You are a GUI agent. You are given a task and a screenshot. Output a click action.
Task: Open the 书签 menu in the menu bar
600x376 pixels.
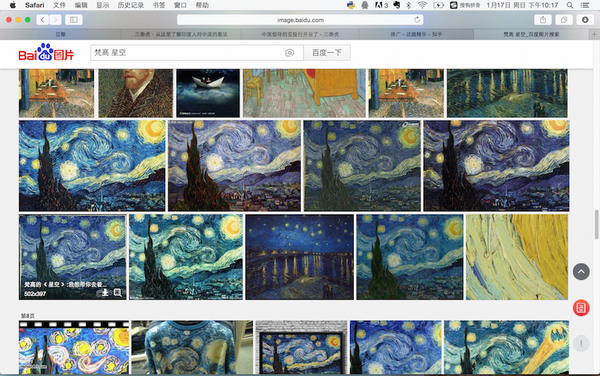(x=159, y=5)
